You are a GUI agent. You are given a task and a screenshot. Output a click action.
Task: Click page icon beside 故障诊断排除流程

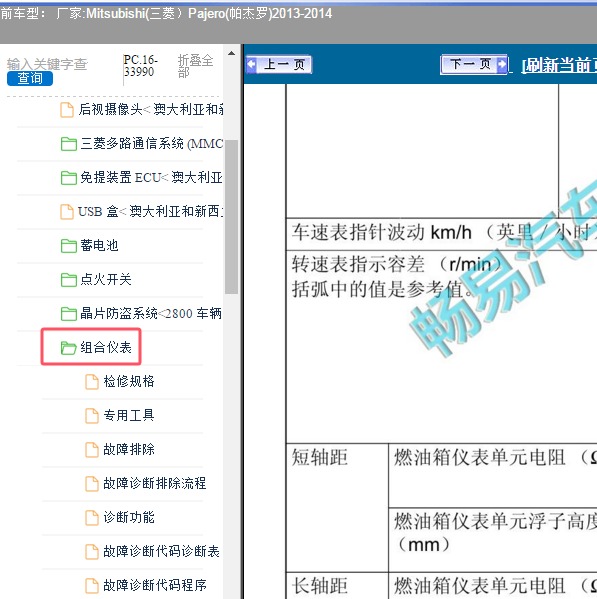point(91,484)
